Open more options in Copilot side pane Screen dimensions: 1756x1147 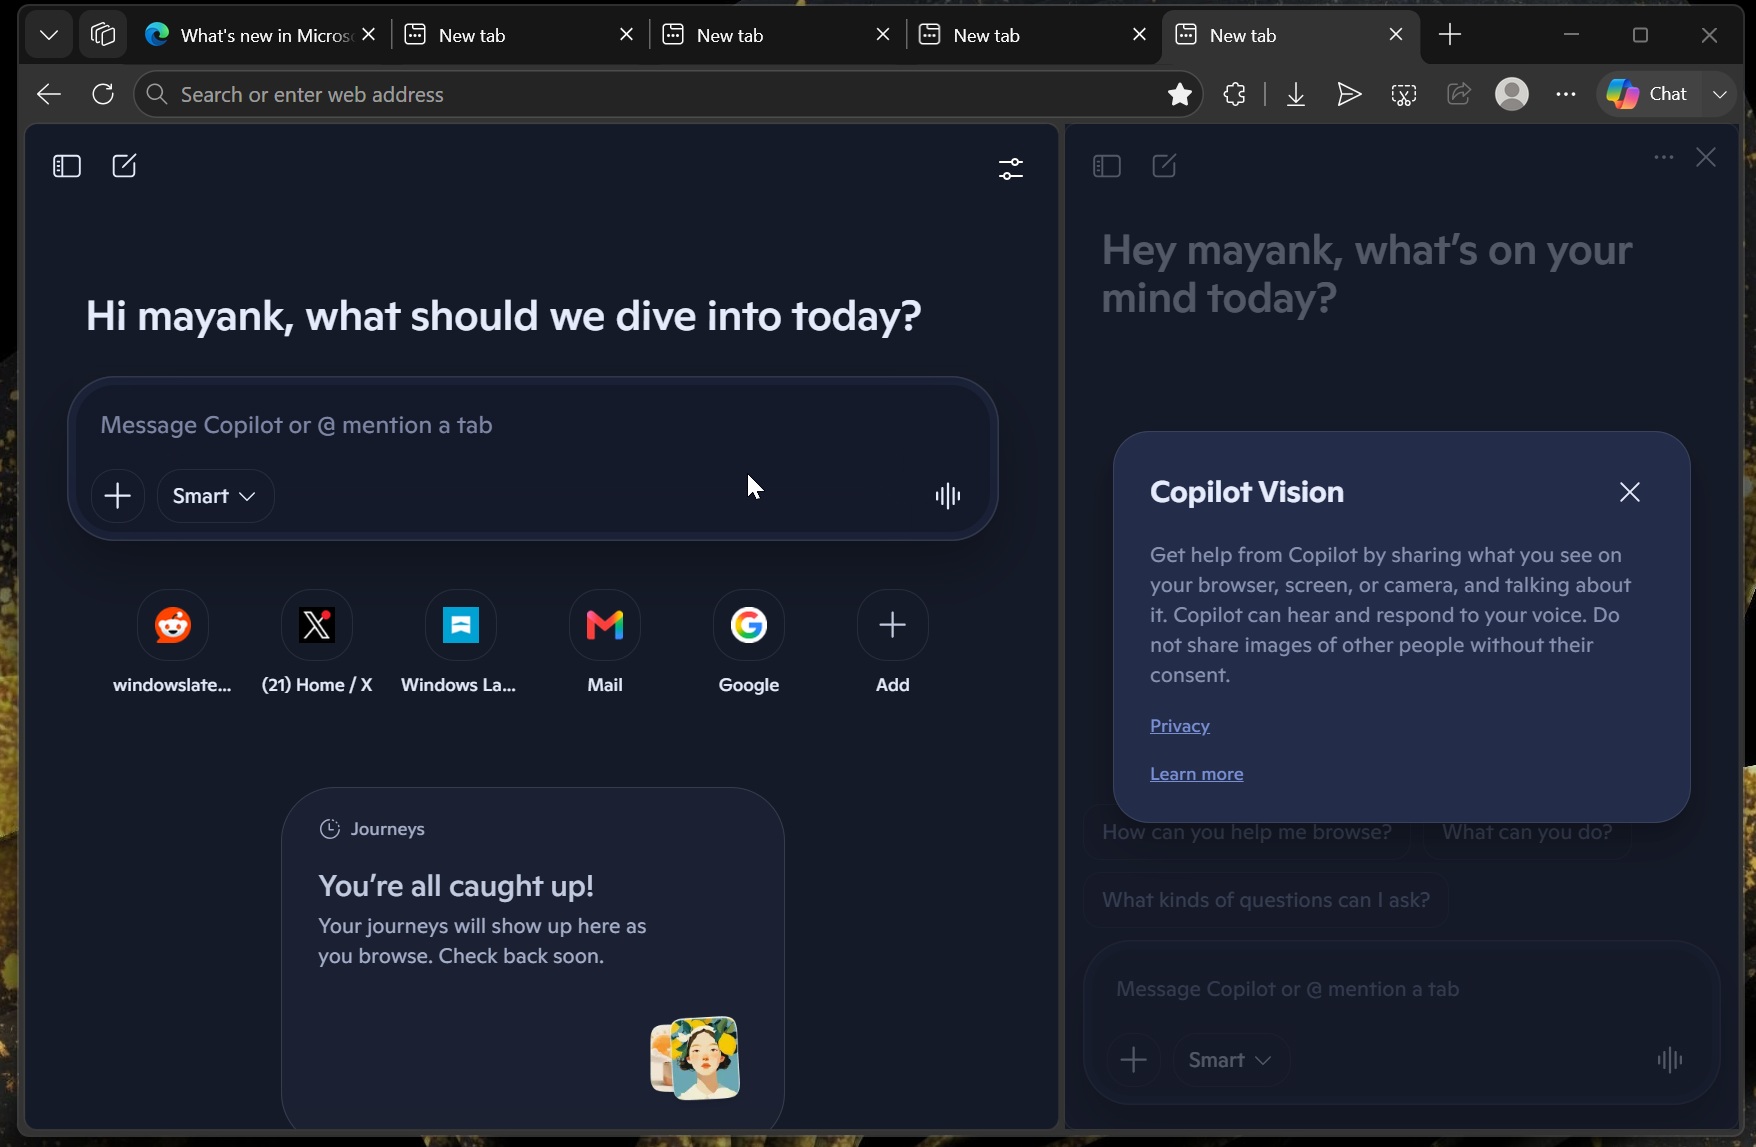(1664, 157)
